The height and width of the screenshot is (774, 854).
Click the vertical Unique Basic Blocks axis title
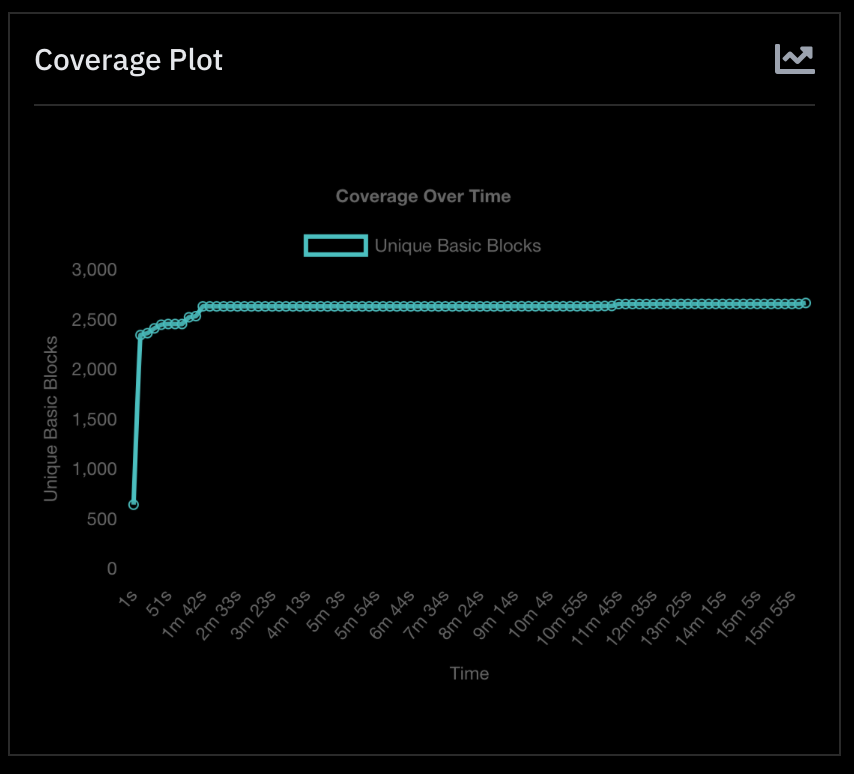(51, 419)
